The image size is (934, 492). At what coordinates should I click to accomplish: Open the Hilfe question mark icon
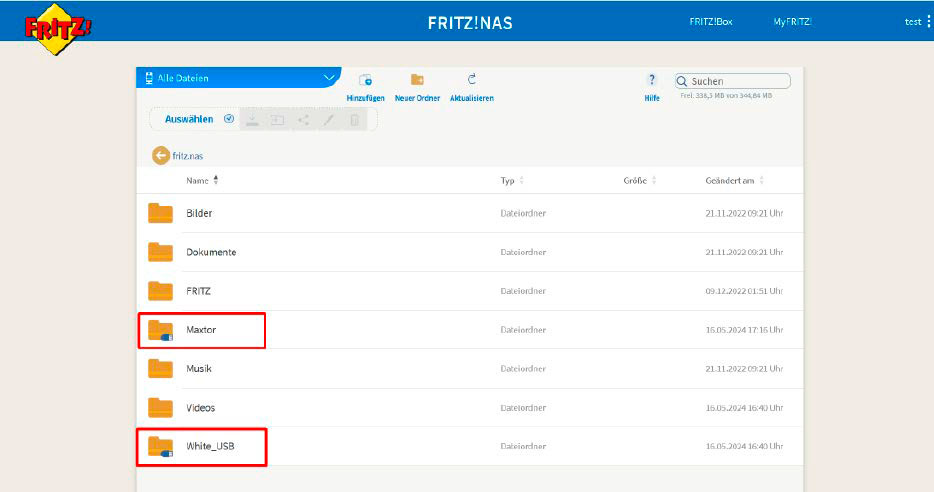coord(652,80)
